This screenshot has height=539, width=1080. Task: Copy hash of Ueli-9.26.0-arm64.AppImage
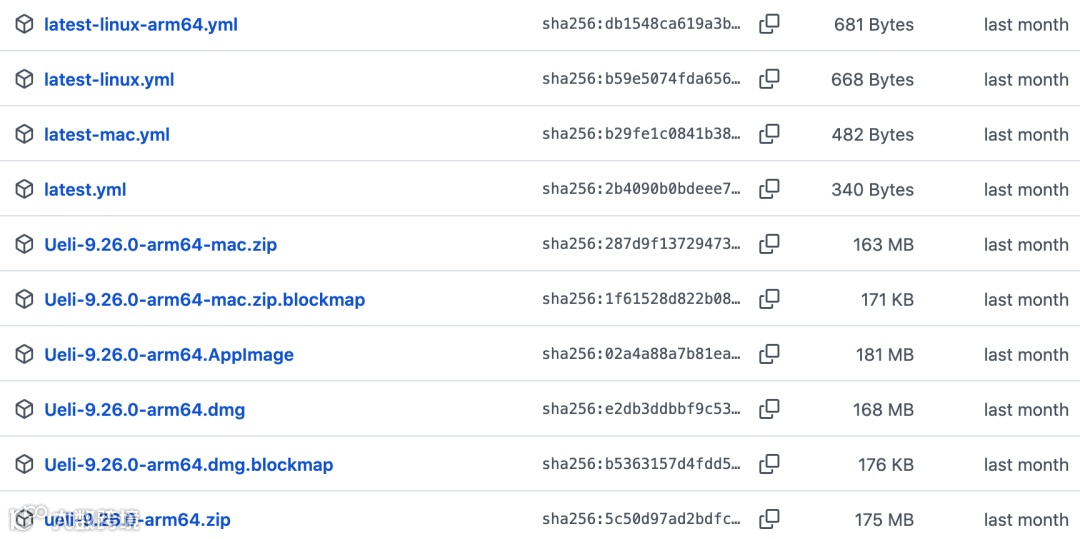[x=769, y=355]
